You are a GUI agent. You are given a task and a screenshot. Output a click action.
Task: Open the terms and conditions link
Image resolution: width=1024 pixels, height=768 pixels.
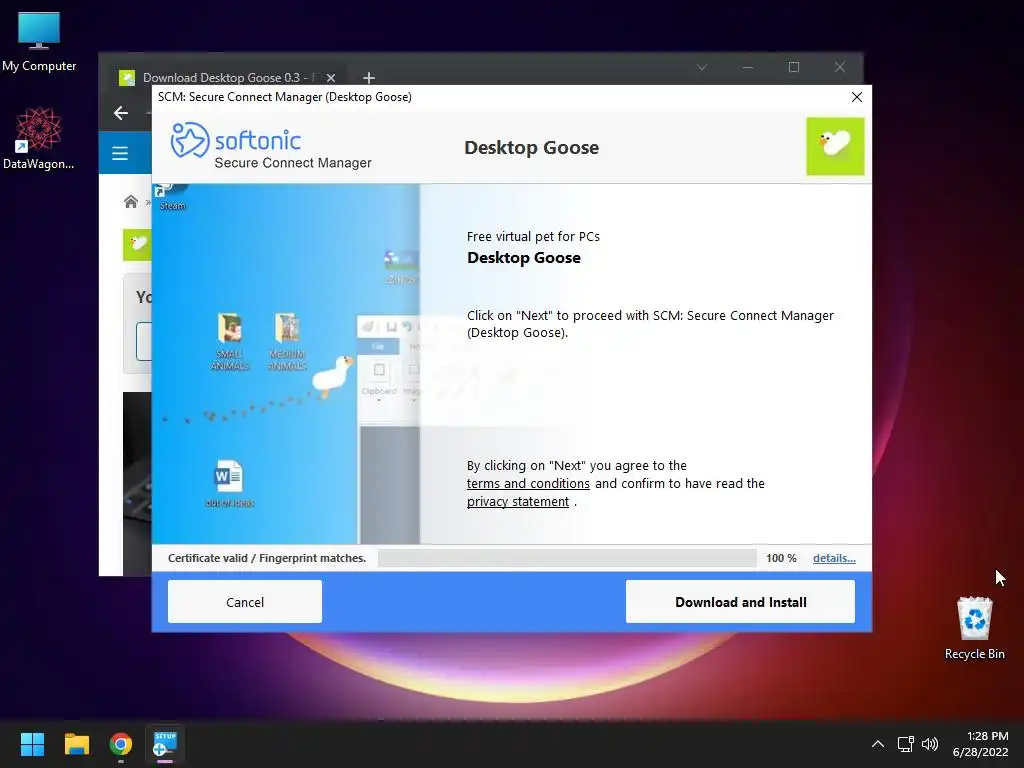point(528,483)
